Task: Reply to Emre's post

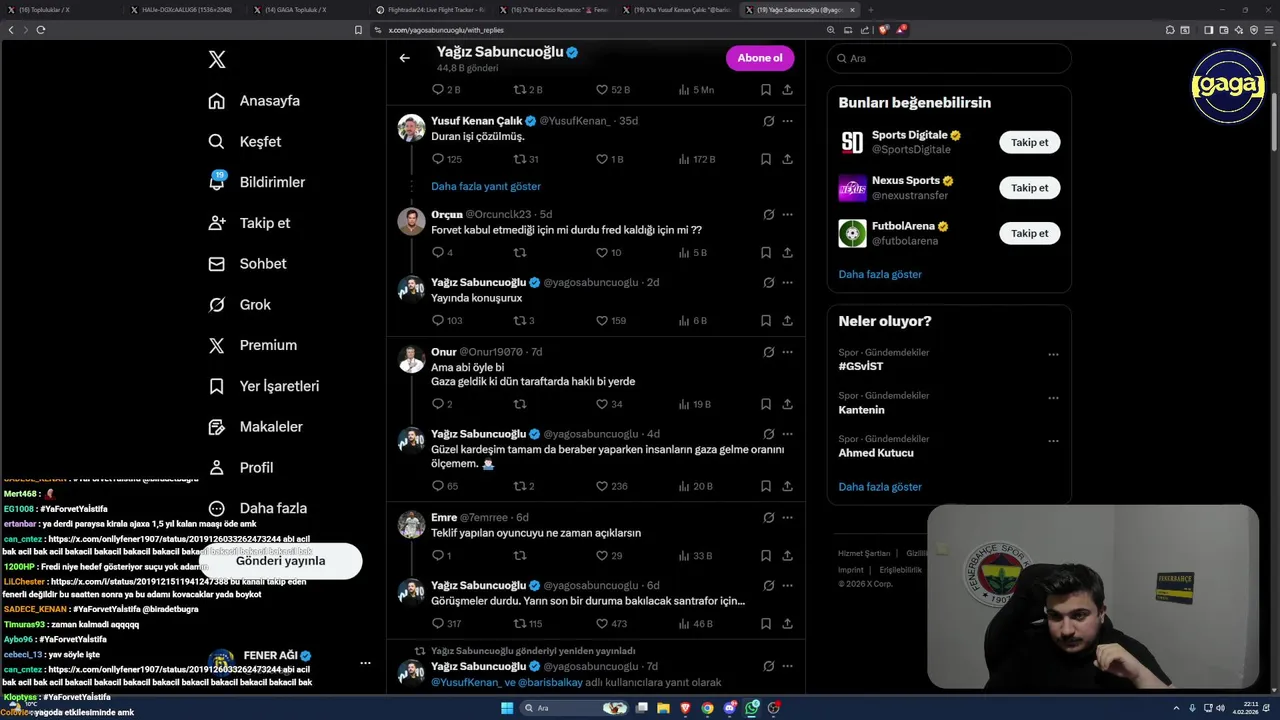Action: (438, 555)
